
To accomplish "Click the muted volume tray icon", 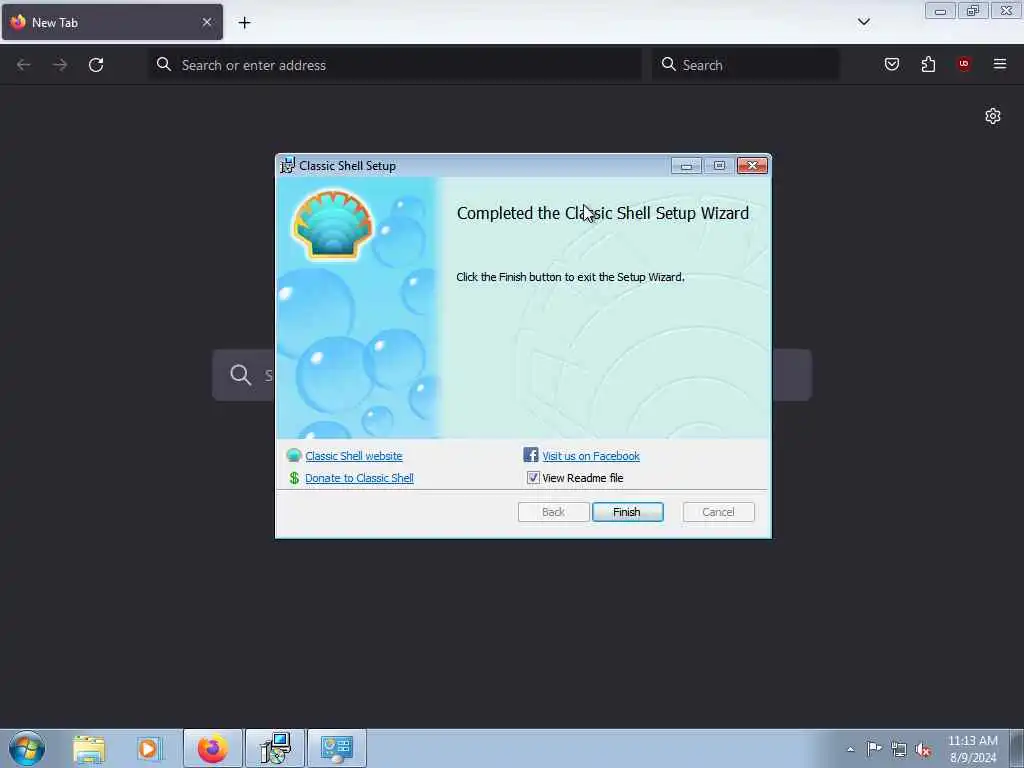I will (x=923, y=749).
